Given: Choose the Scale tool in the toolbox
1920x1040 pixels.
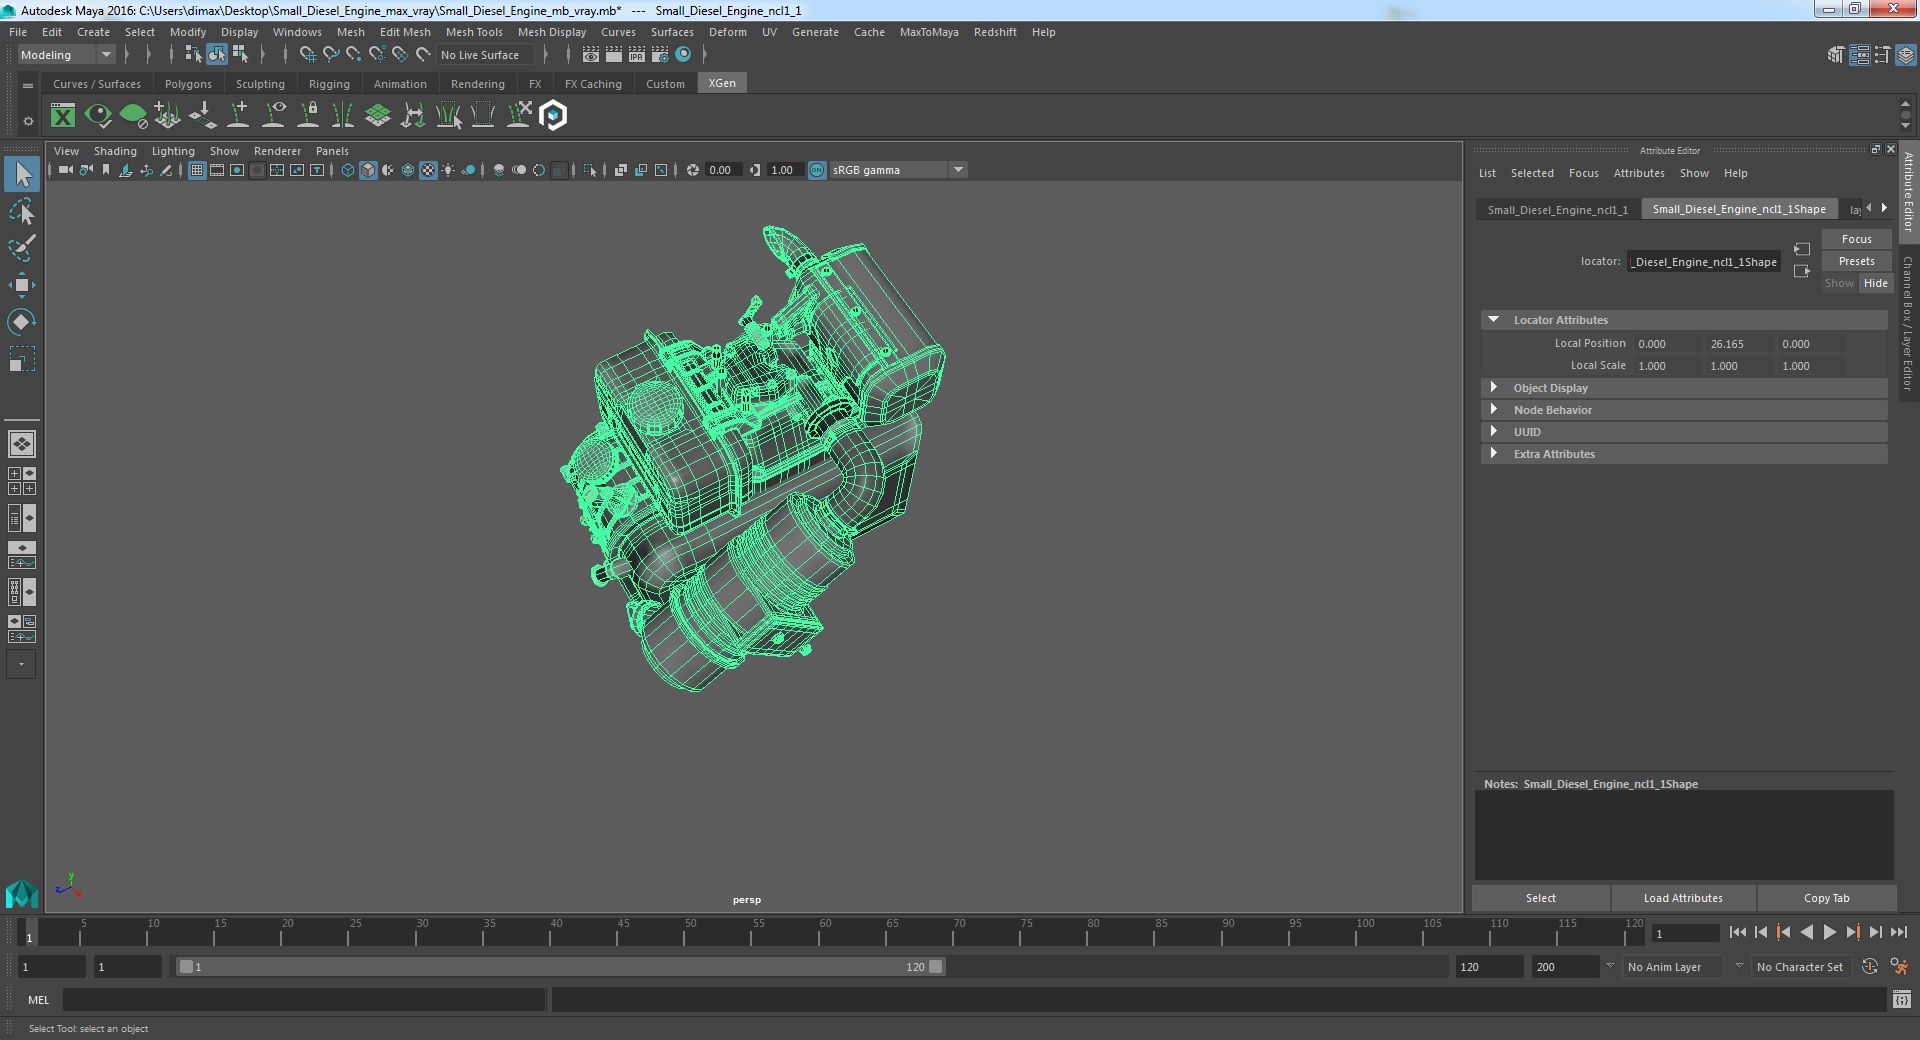Looking at the screenshot, I should (21, 358).
